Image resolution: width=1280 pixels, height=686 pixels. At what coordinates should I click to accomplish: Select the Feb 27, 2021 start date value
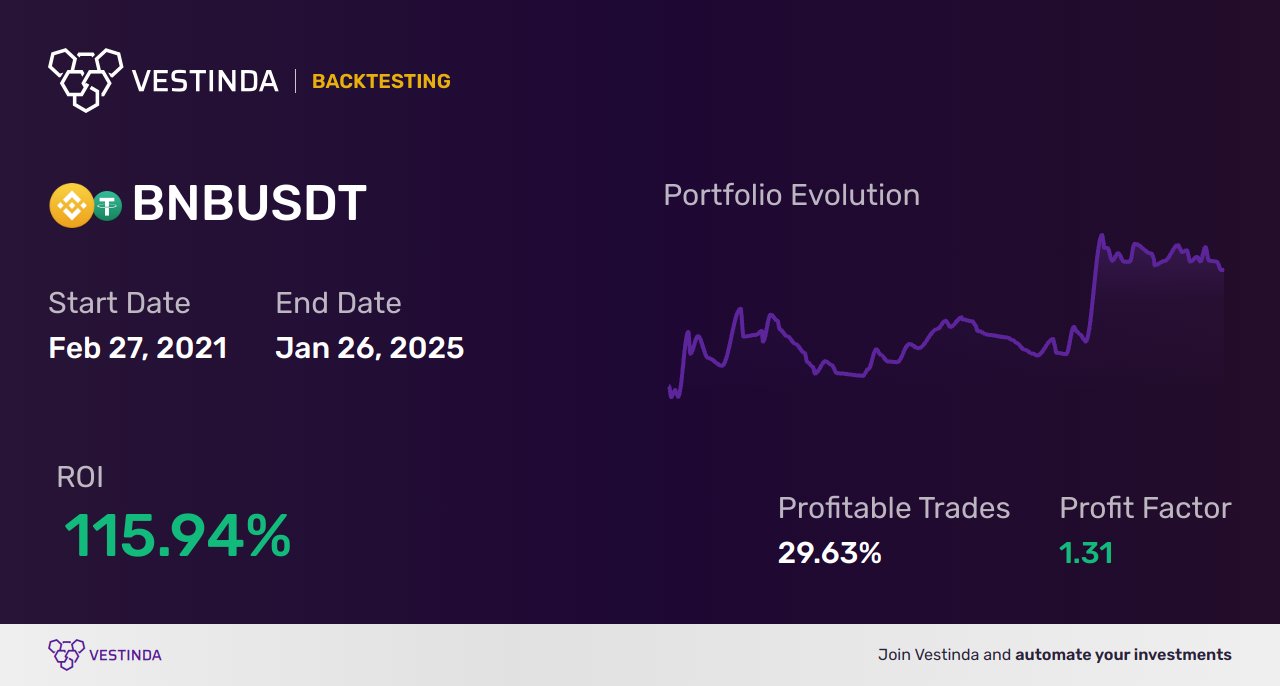tap(138, 348)
